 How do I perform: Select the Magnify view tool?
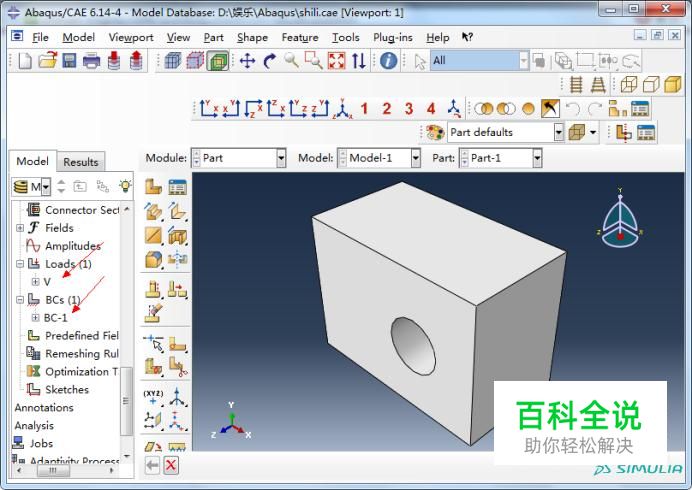tap(291, 60)
